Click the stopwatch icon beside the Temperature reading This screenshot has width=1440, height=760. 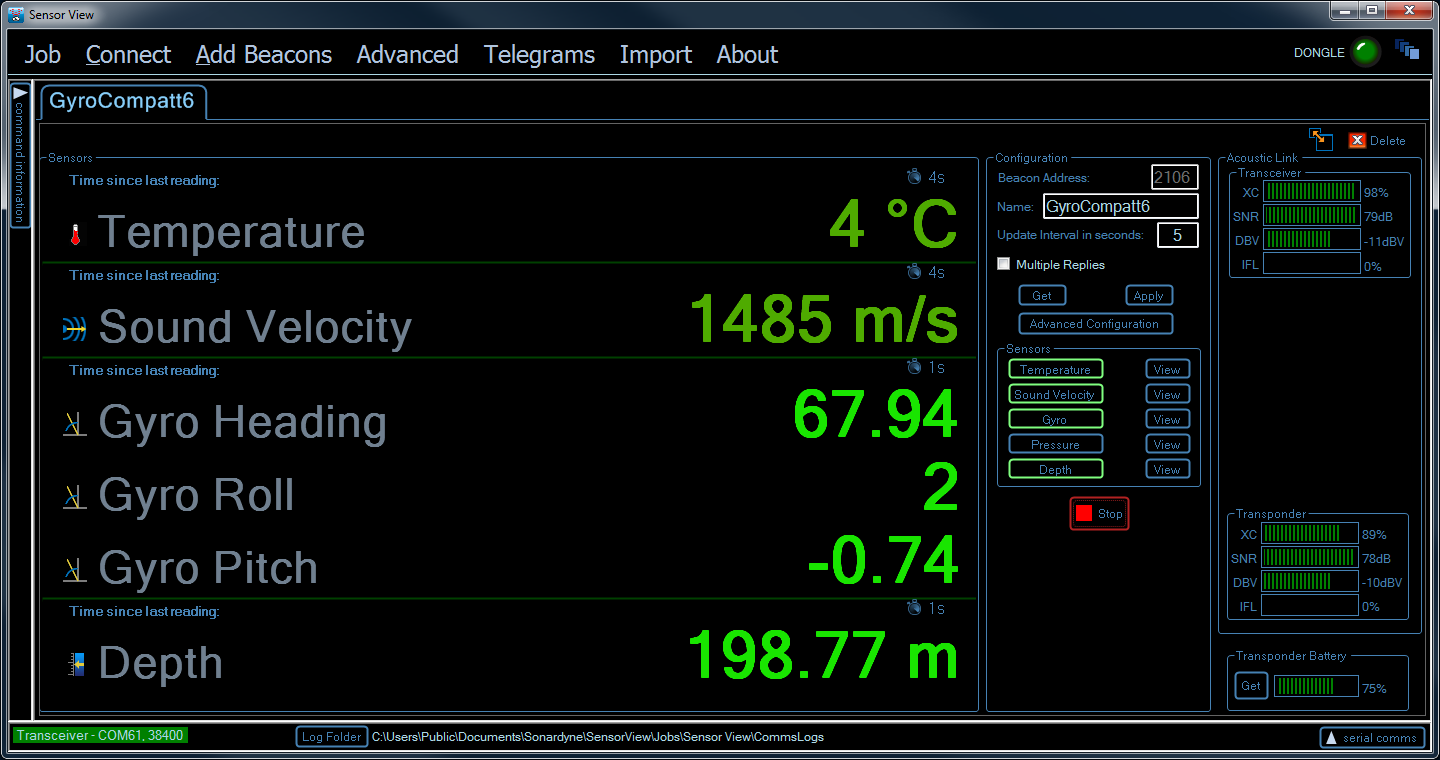pyautogui.click(x=913, y=176)
